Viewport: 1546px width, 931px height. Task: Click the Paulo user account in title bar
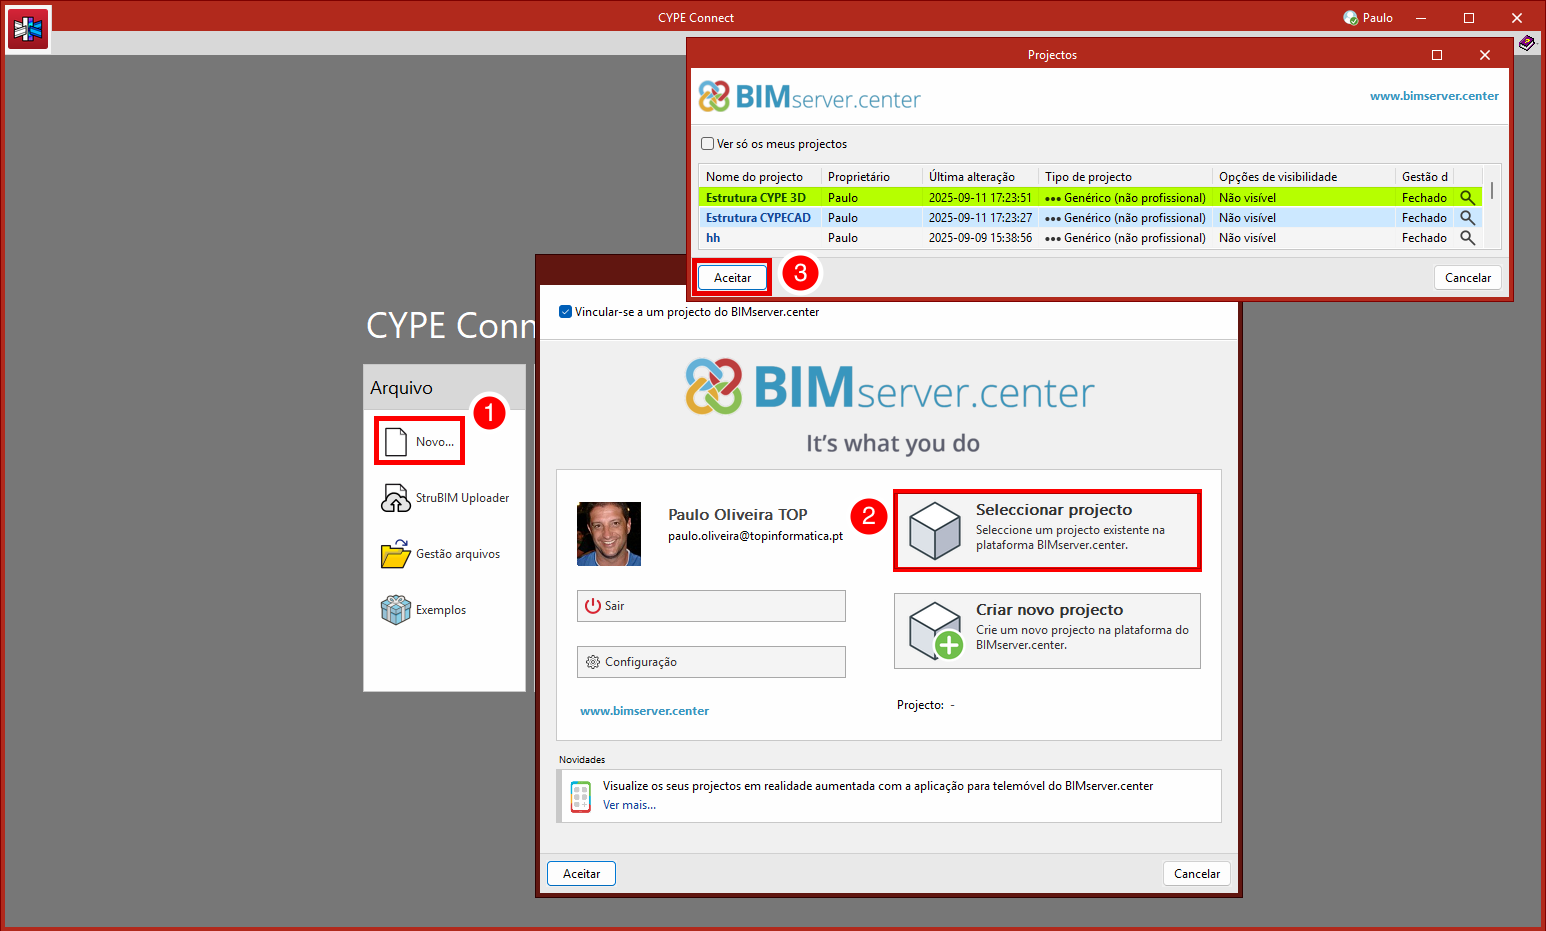[x=1368, y=18]
